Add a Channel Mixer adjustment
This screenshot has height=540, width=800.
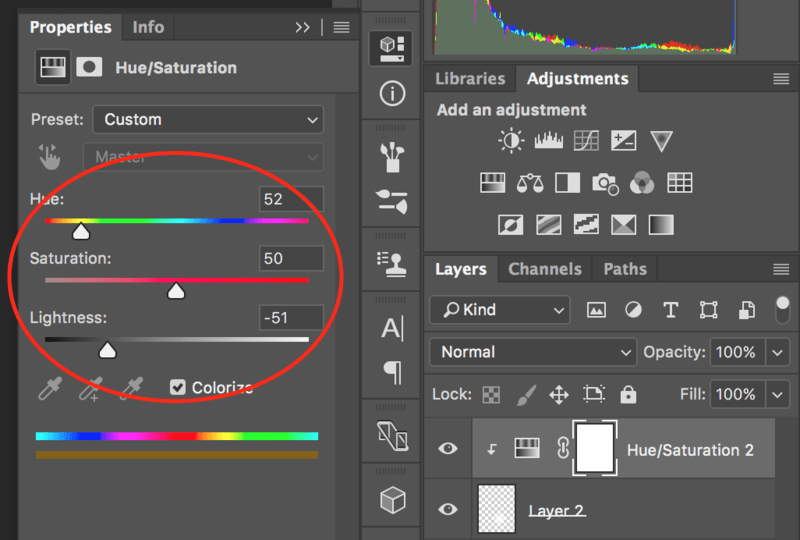[x=642, y=183]
